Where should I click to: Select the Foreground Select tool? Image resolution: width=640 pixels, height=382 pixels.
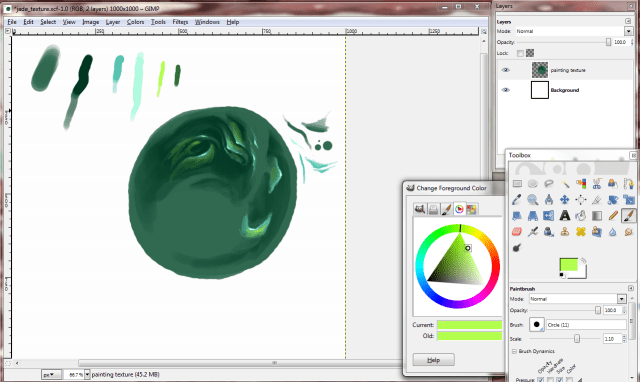[x=613, y=184]
